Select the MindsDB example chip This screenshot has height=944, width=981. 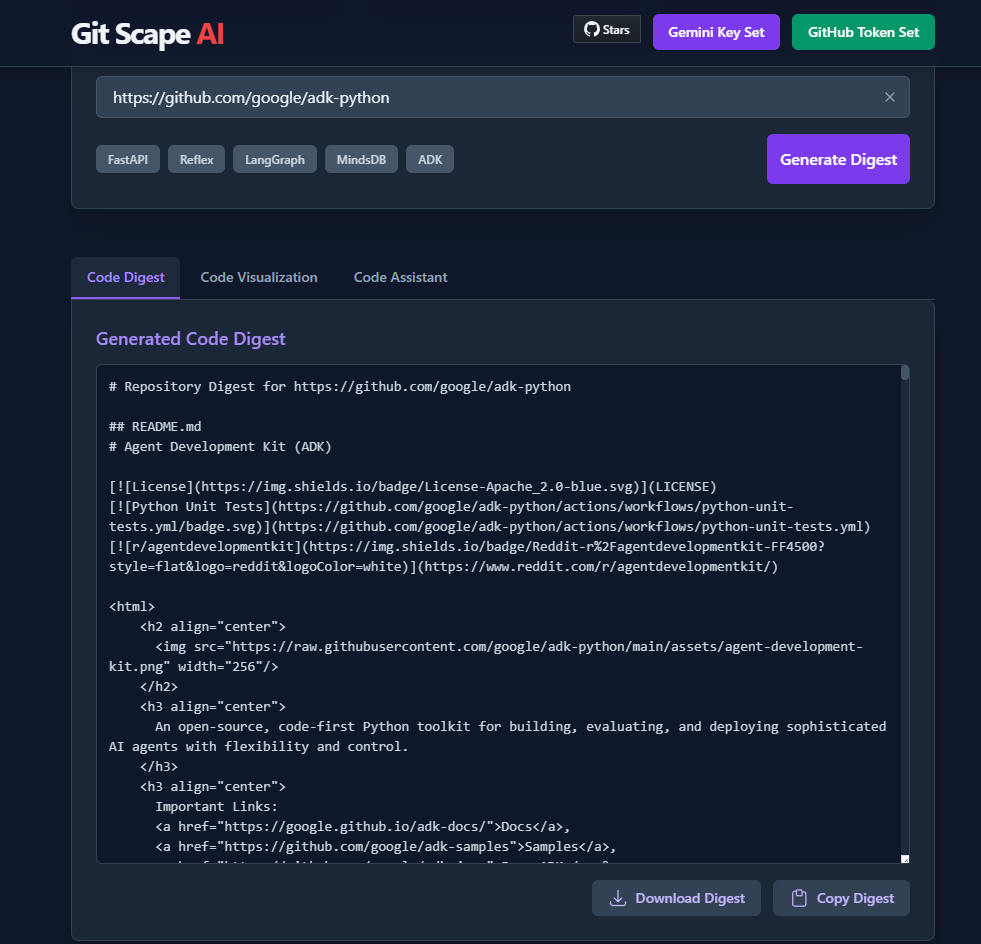tap(361, 159)
